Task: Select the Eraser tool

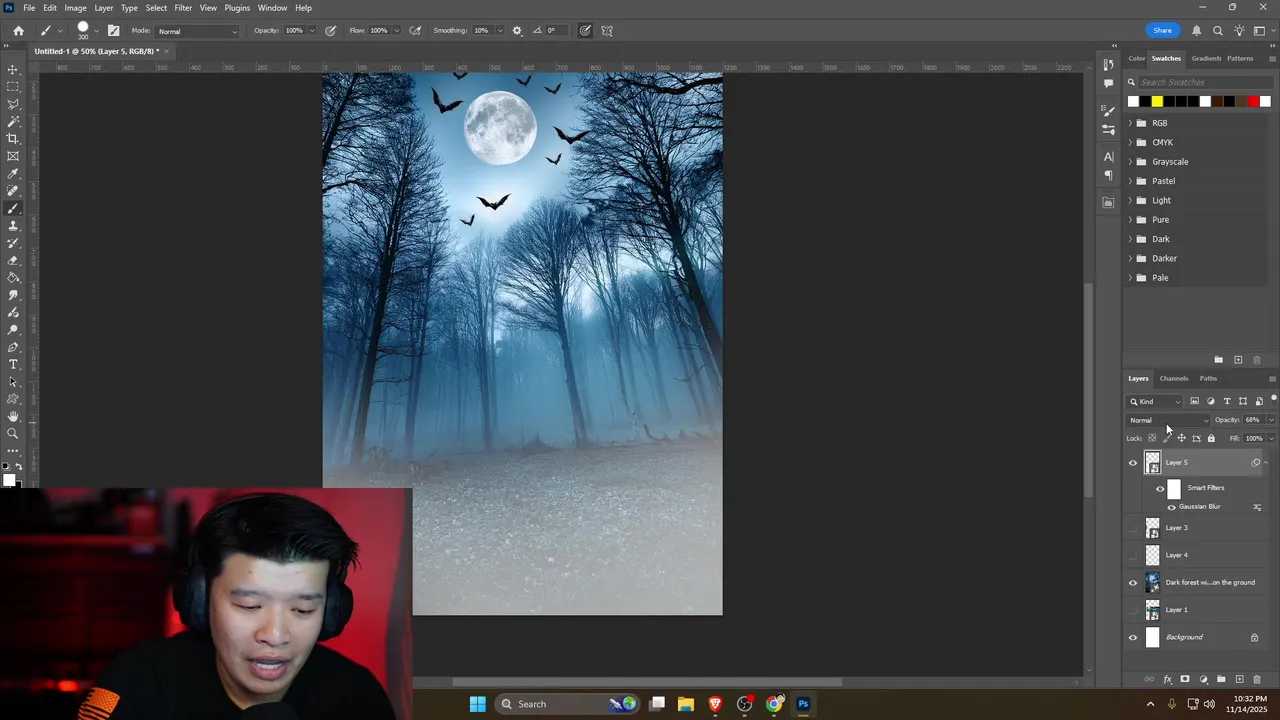Action: 13,260
